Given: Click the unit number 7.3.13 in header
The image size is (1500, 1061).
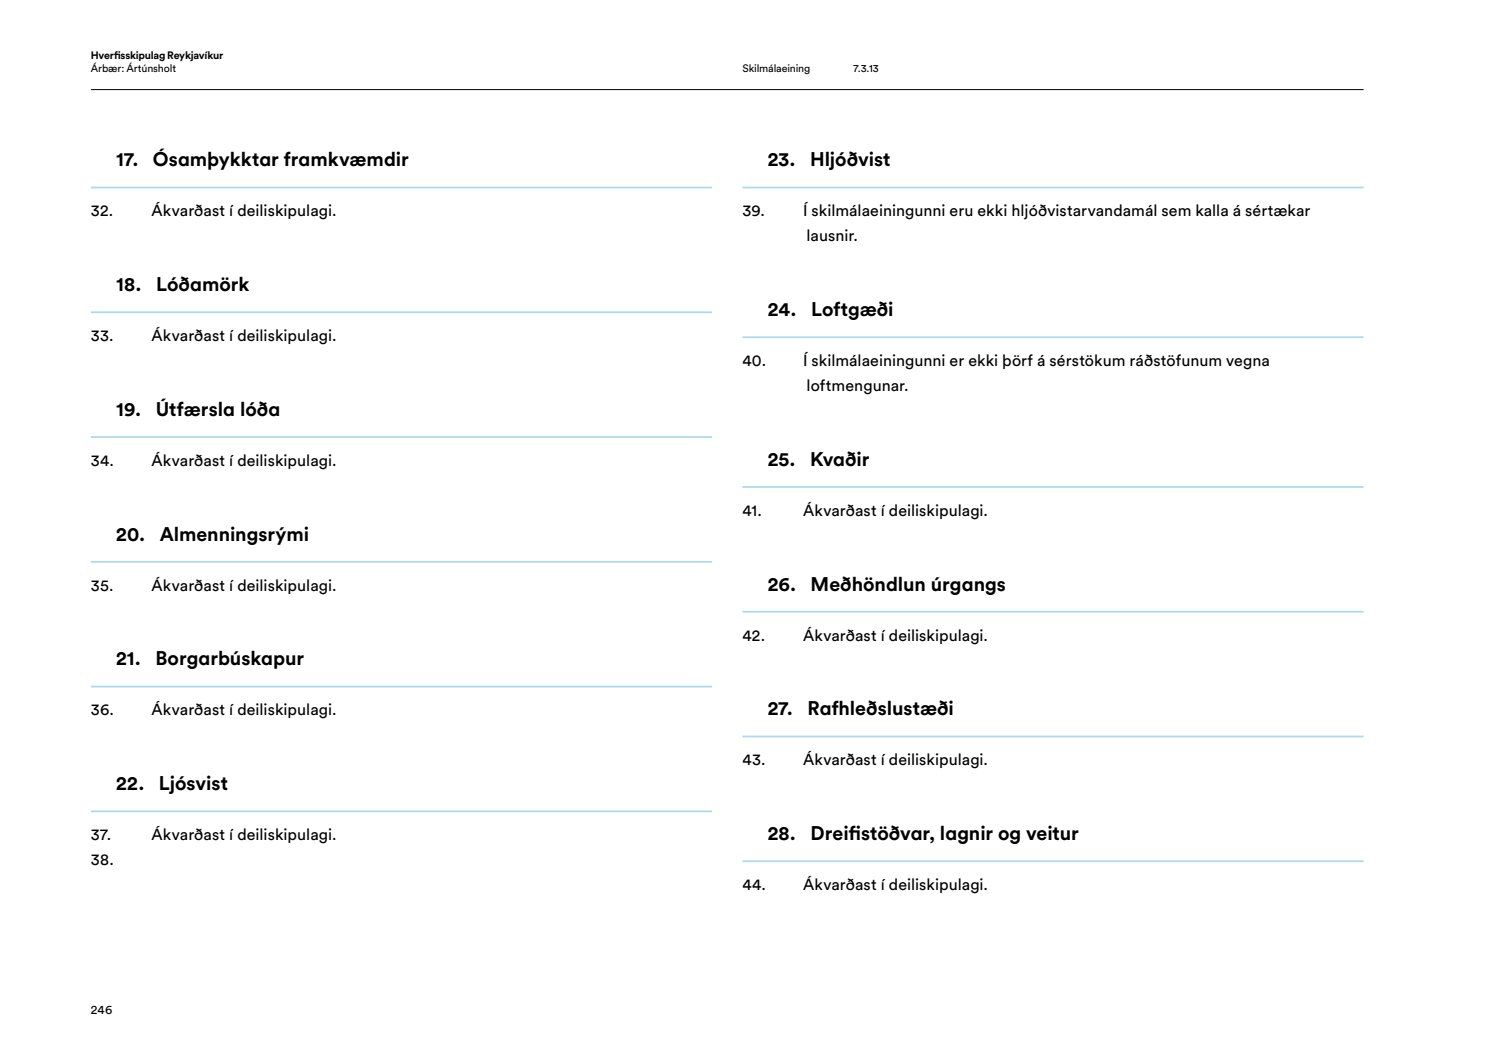Looking at the screenshot, I should tap(865, 69).
